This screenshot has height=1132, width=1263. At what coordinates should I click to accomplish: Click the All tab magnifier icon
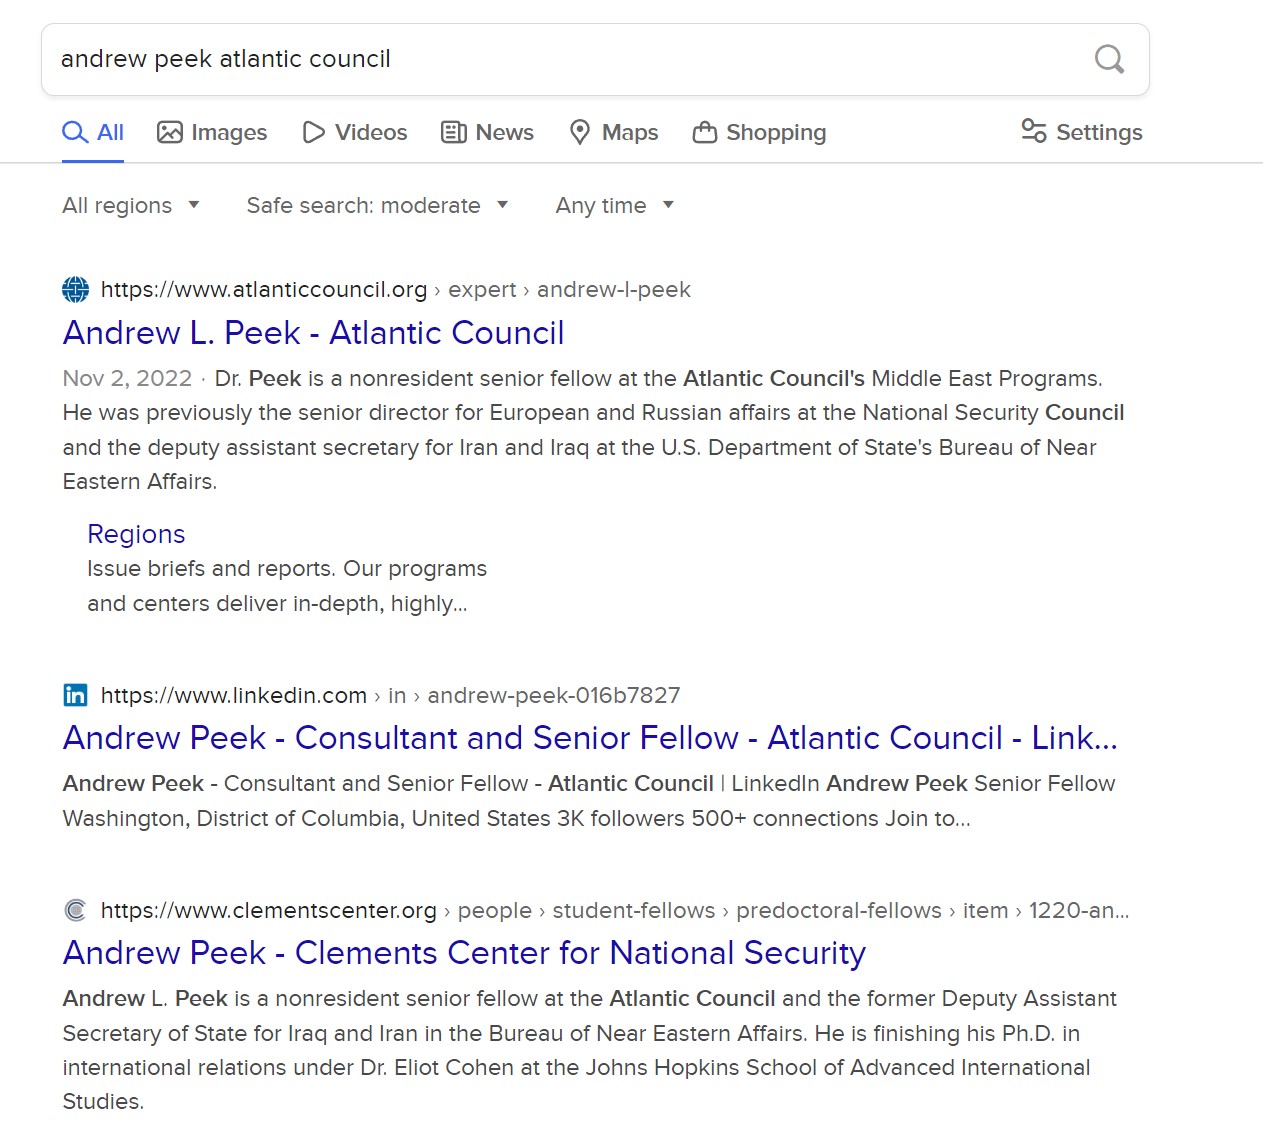75,132
